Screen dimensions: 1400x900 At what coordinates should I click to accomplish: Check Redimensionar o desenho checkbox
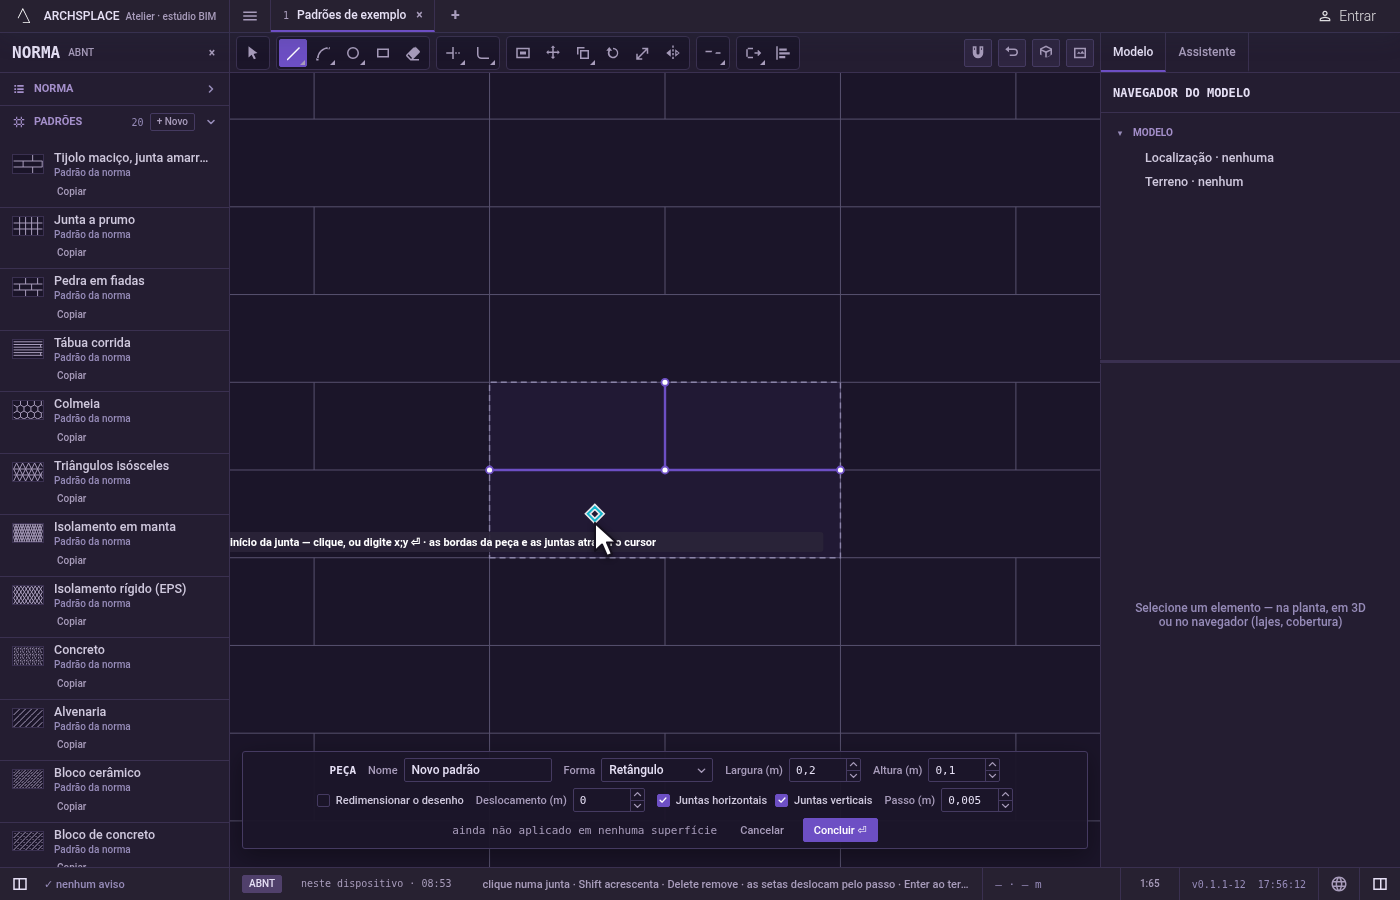pyautogui.click(x=323, y=800)
